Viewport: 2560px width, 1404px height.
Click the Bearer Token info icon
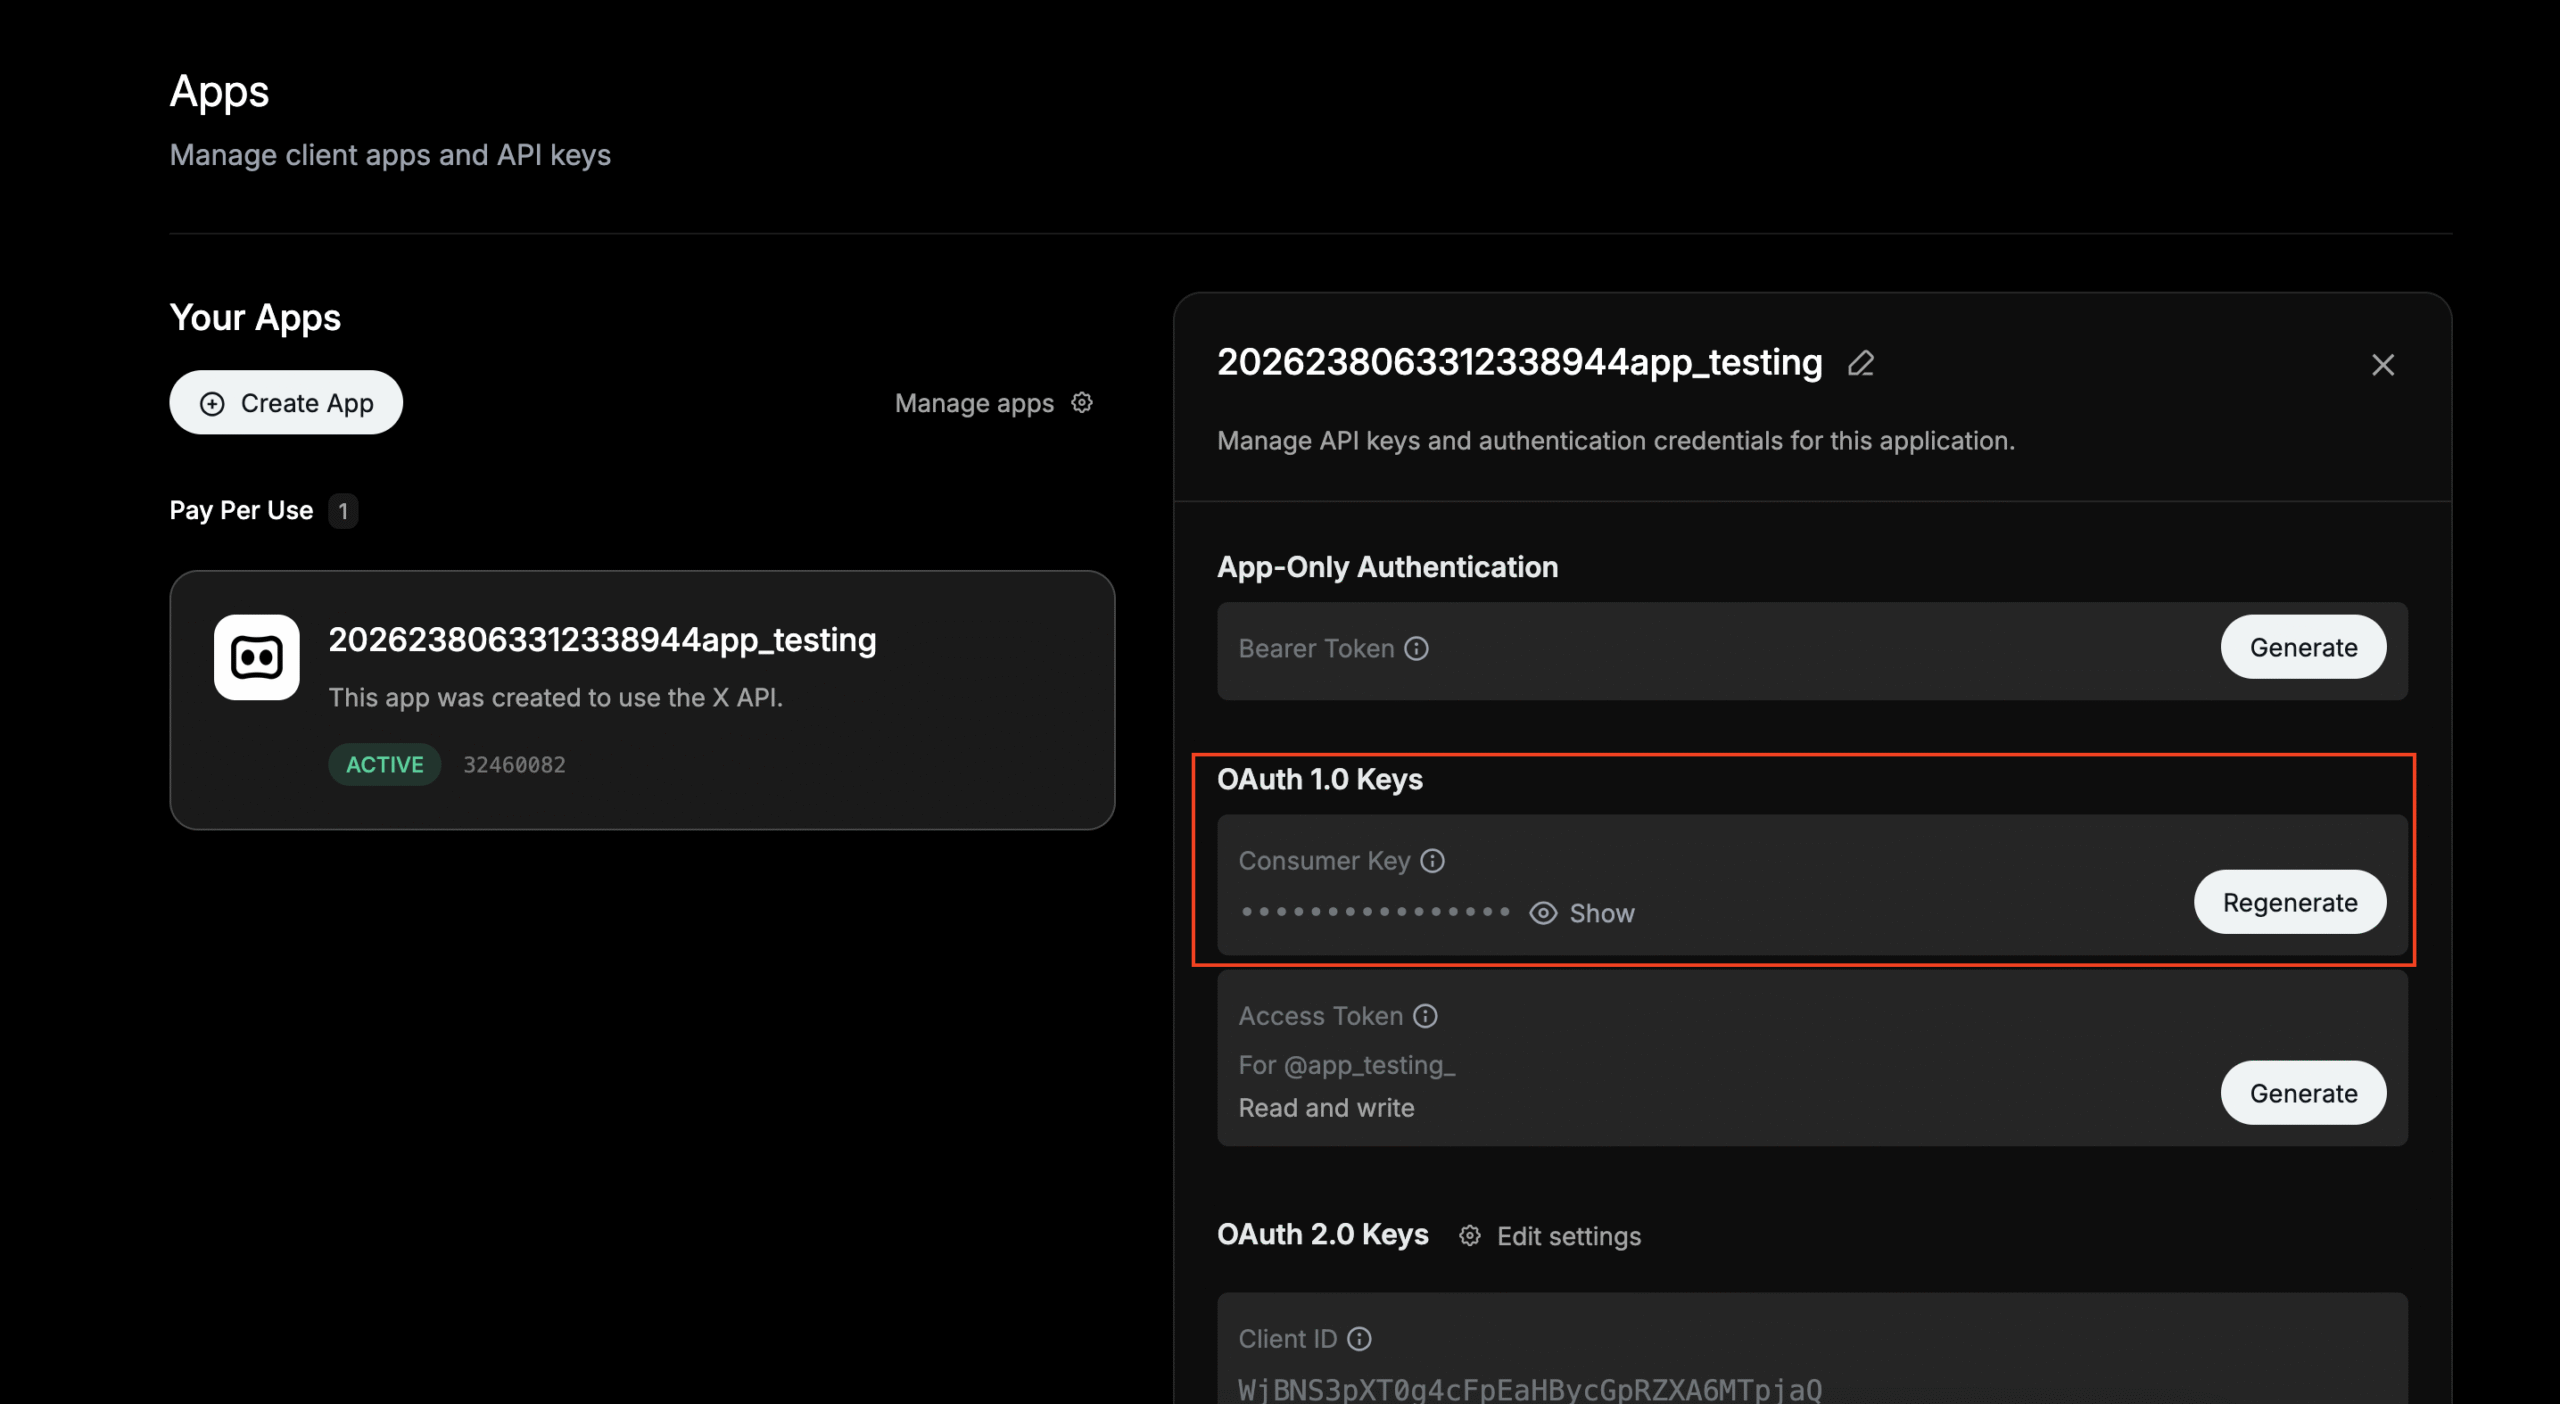(1416, 649)
